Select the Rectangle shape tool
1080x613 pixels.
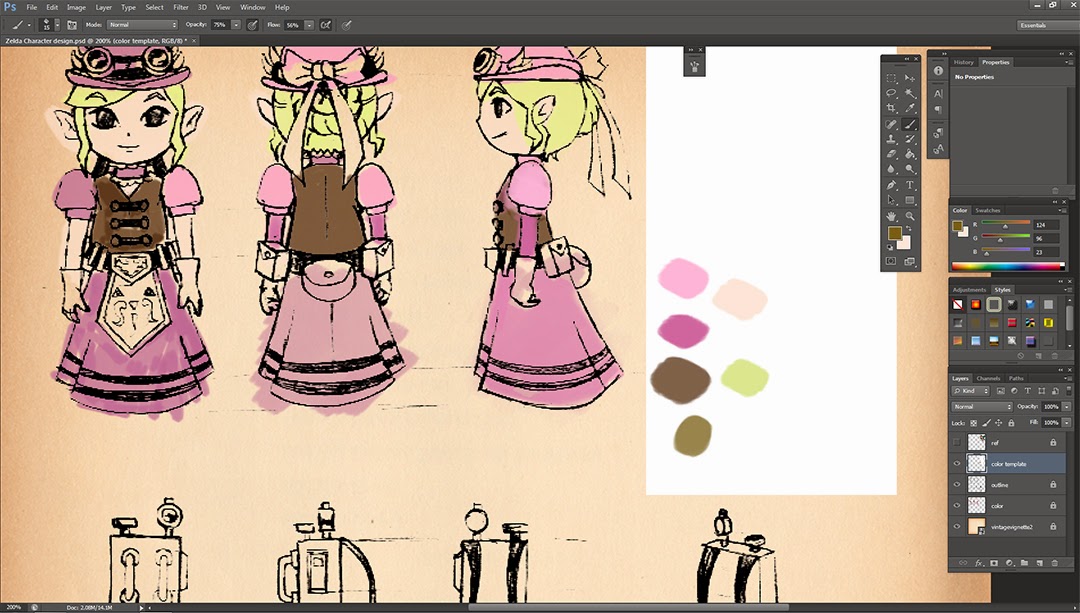[910, 200]
